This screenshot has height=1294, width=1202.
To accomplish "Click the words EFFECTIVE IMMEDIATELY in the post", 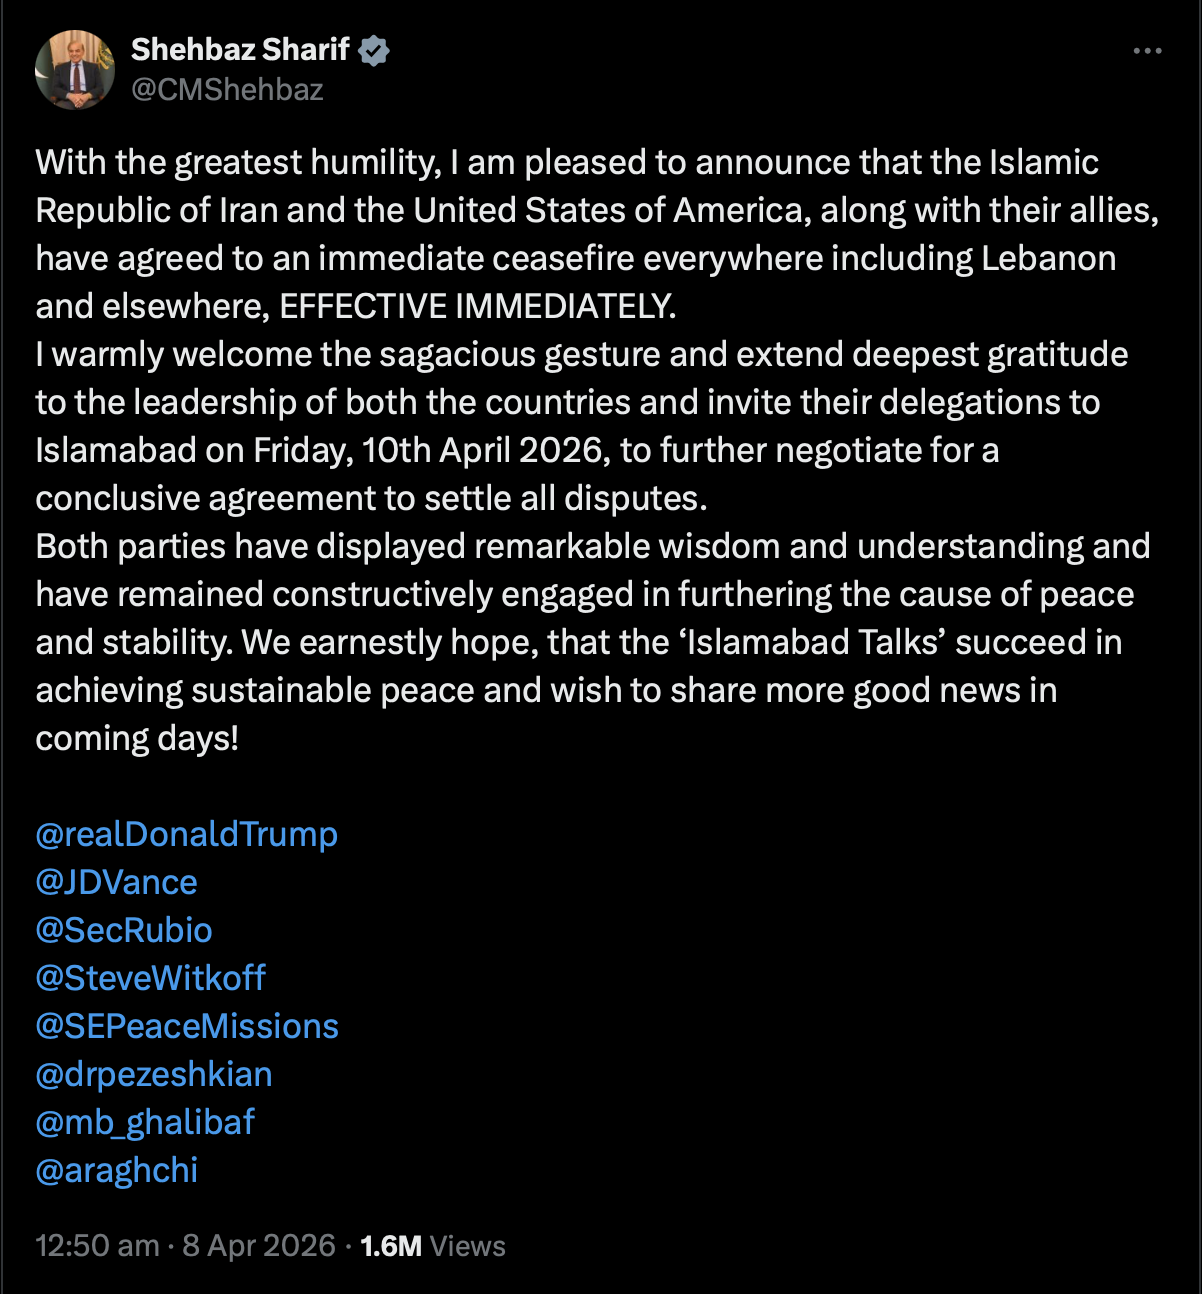I will point(477,306).
